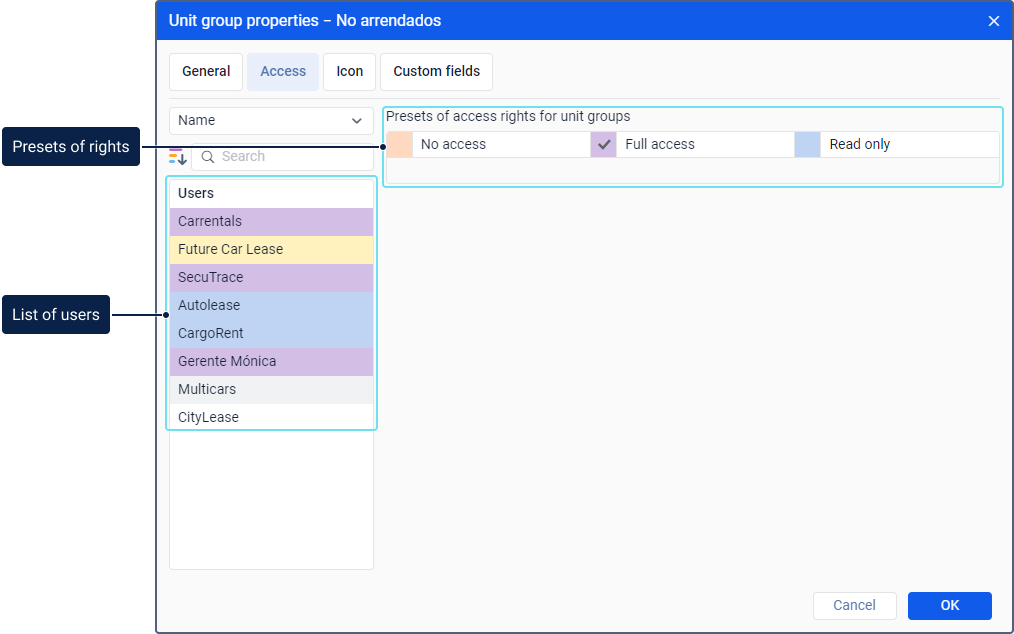Click the search magnifier icon
Image resolution: width=1014 pixels, height=634 pixels.
tap(208, 157)
